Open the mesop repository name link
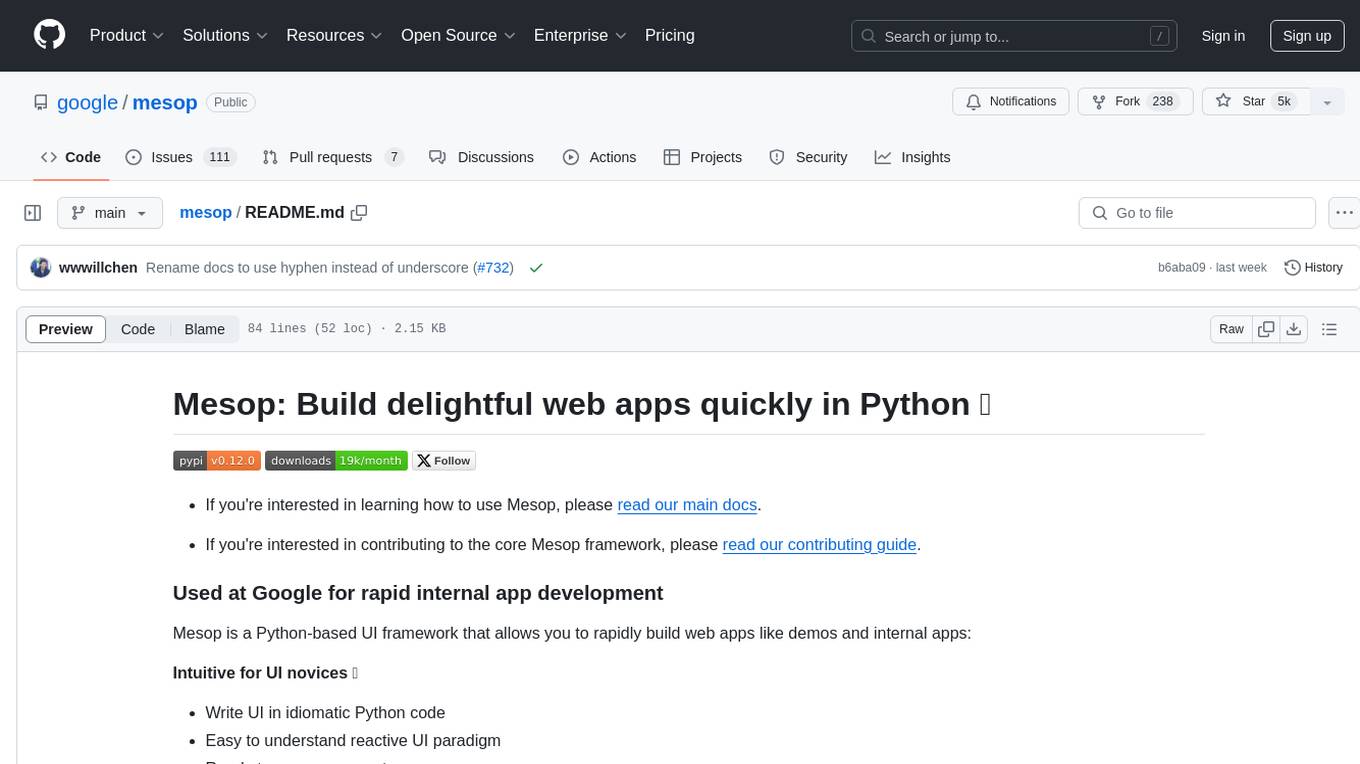Viewport: 1360px width, 764px height. click(x=165, y=102)
